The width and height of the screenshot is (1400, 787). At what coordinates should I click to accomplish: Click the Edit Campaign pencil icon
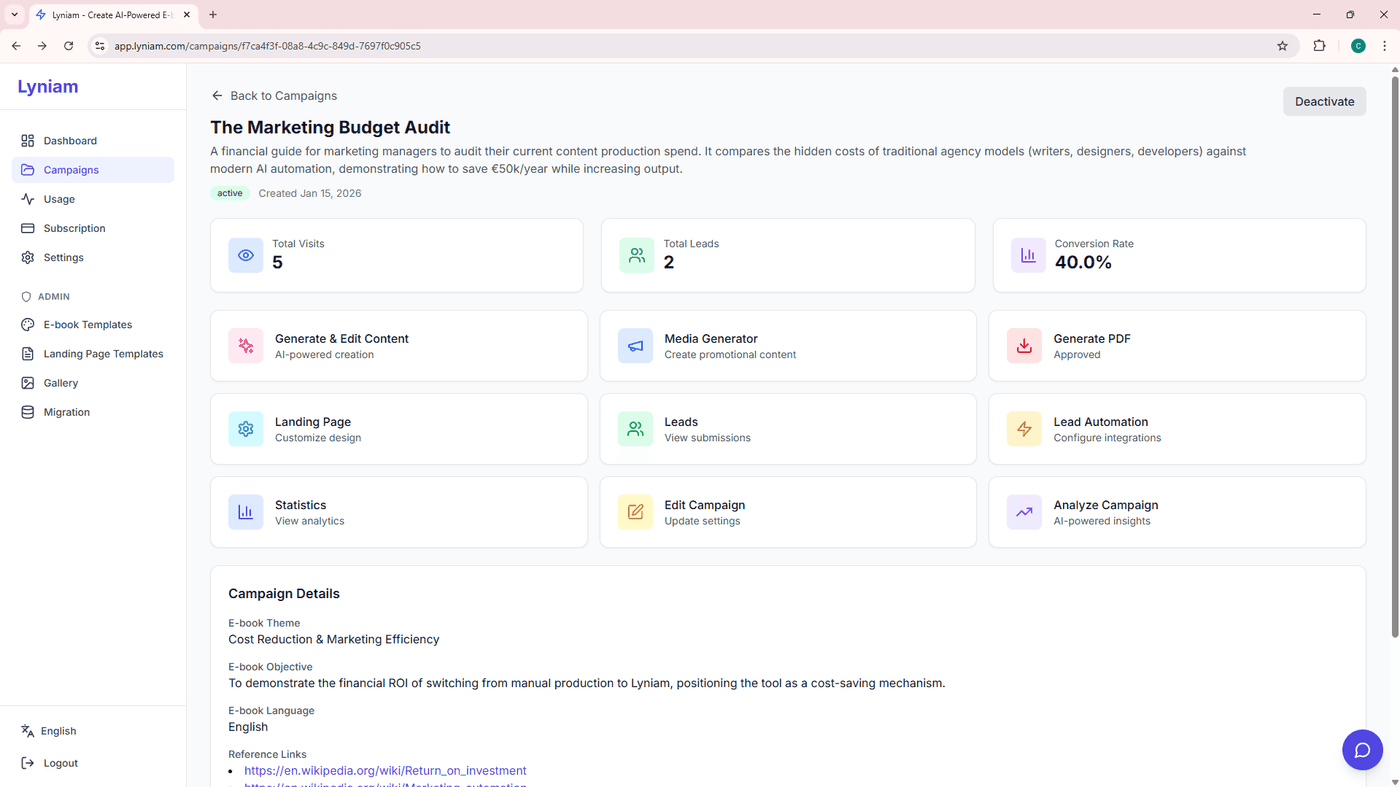[x=634, y=511]
